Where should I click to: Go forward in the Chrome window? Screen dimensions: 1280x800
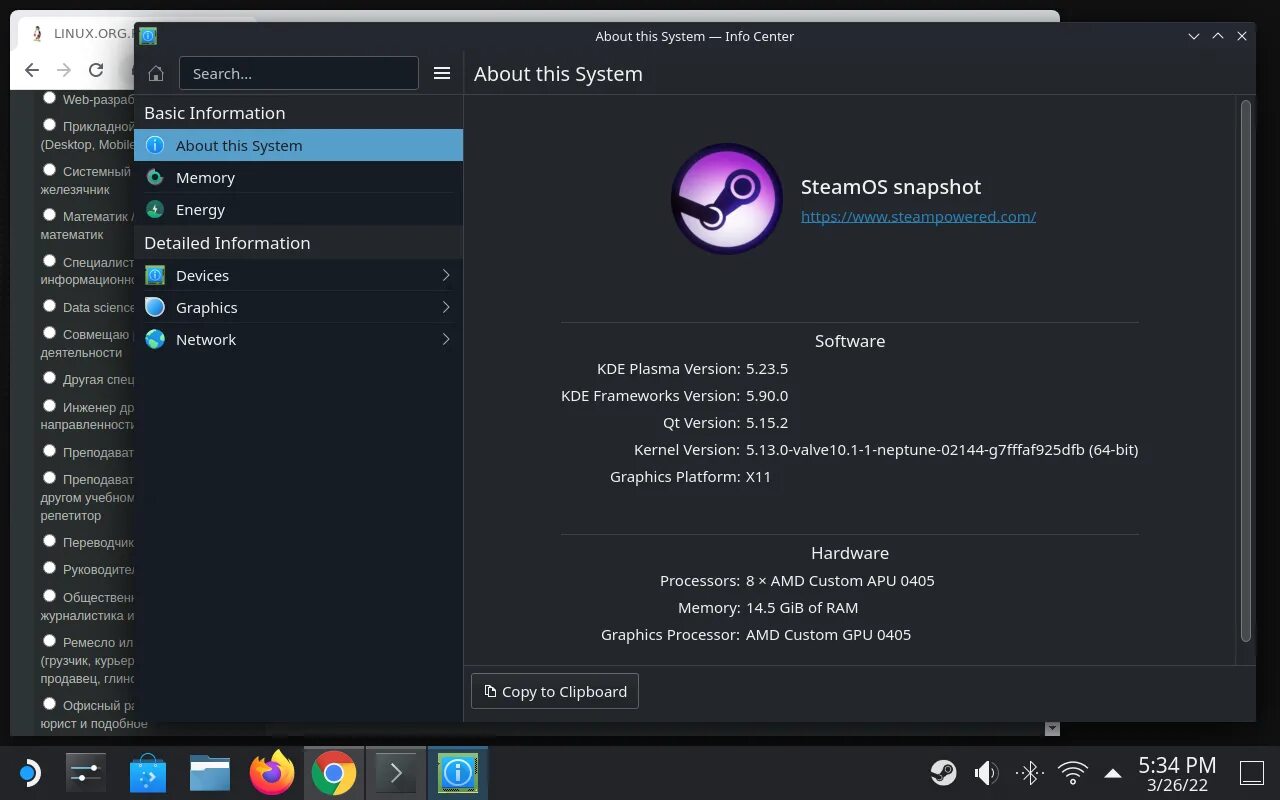(64, 70)
